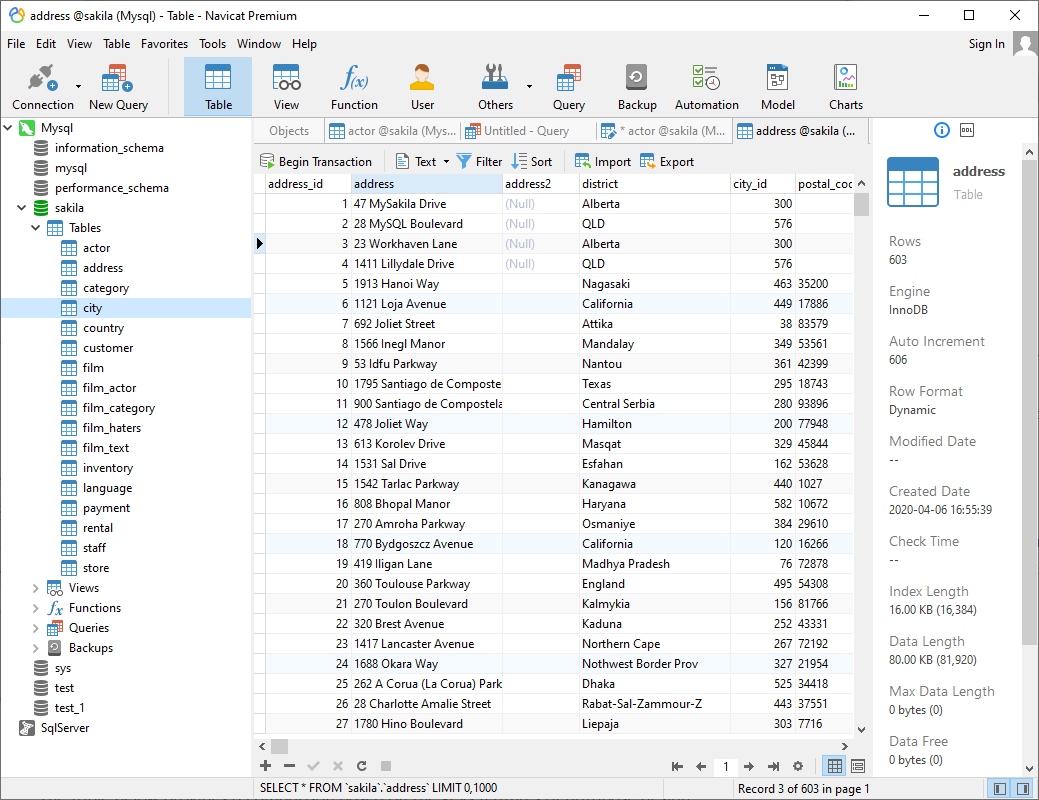Click cell 'Rabat-Sal-Zammour-Z'

[655, 704]
